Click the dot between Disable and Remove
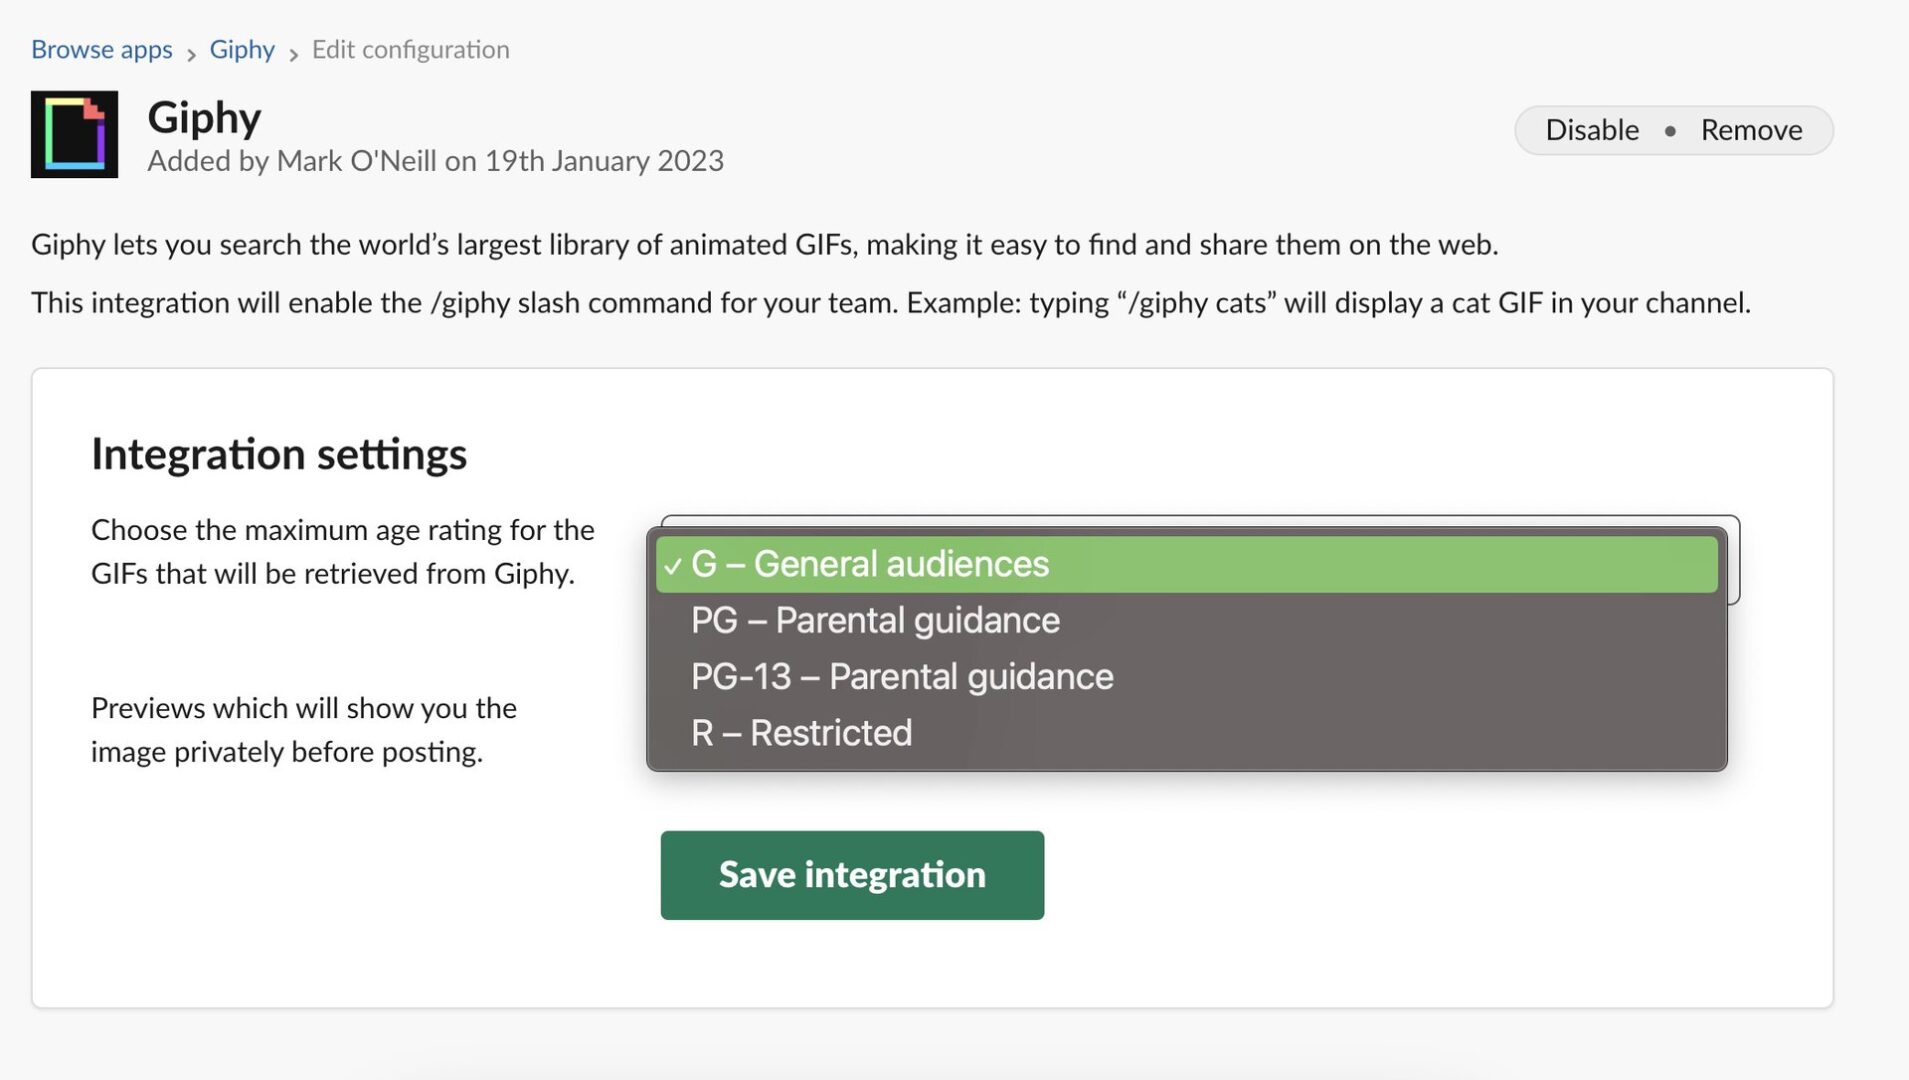 (1670, 130)
